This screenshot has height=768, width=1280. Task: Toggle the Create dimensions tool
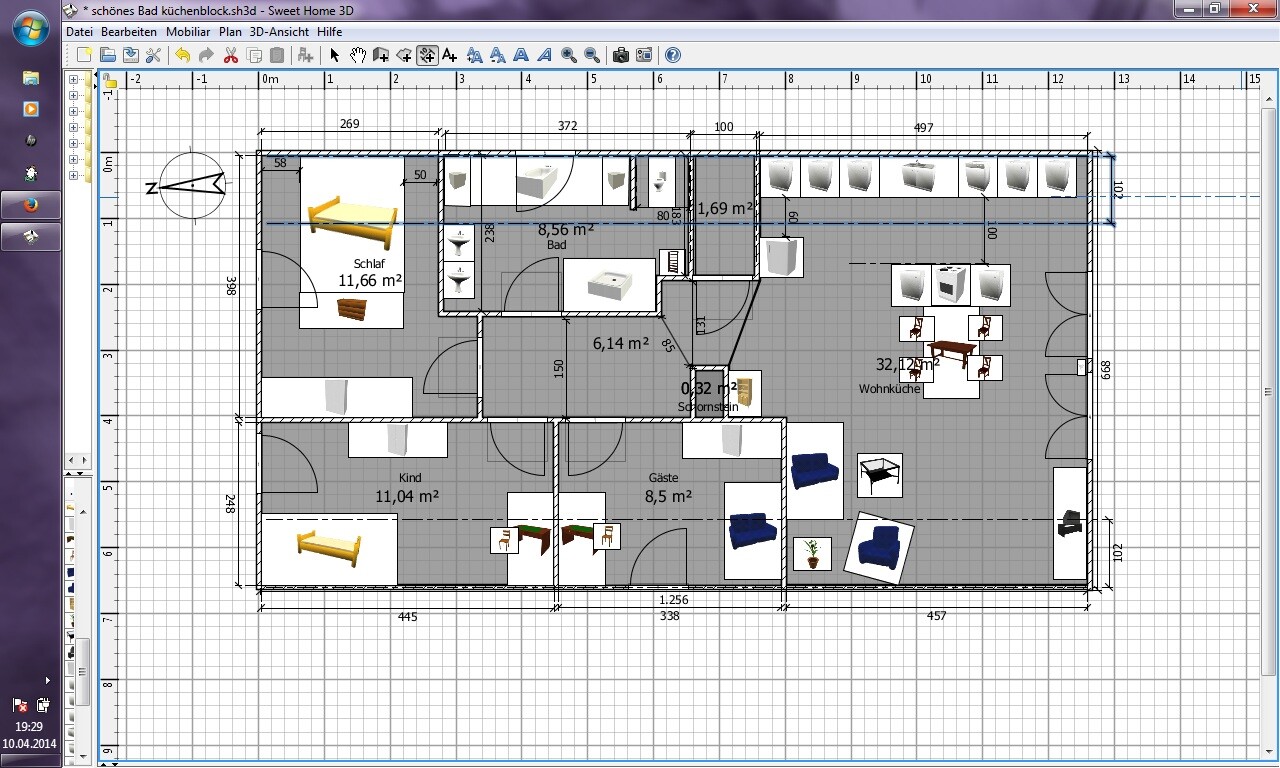[x=427, y=55]
